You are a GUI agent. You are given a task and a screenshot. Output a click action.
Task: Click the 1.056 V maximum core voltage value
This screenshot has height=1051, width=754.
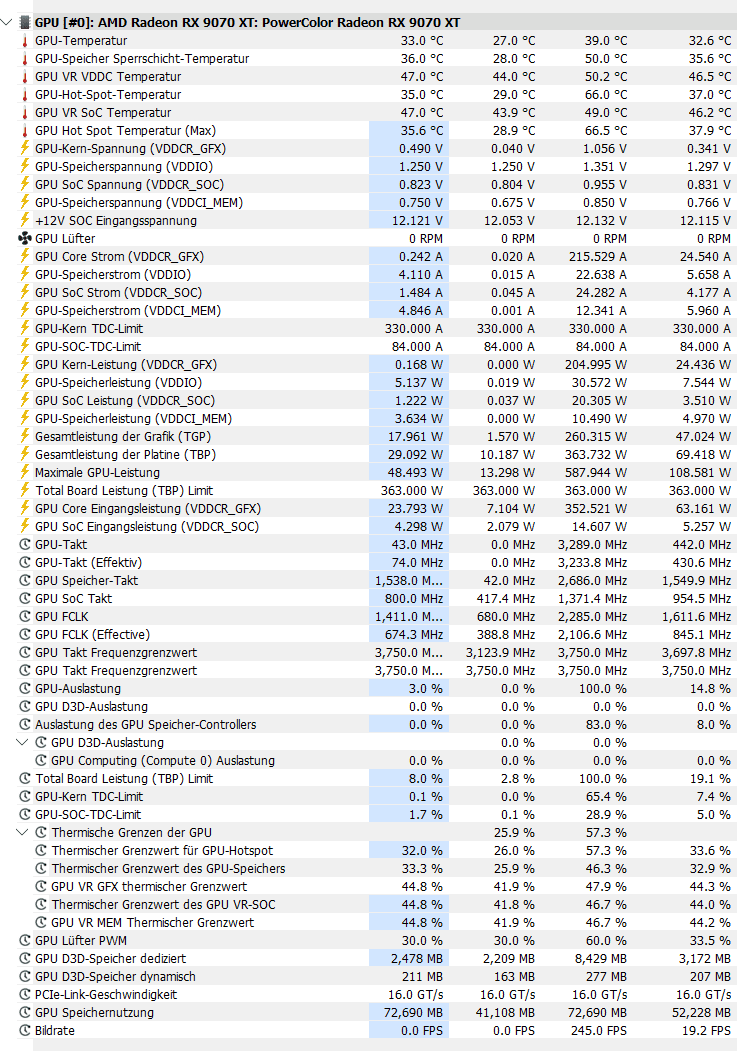click(x=605, y=149)
